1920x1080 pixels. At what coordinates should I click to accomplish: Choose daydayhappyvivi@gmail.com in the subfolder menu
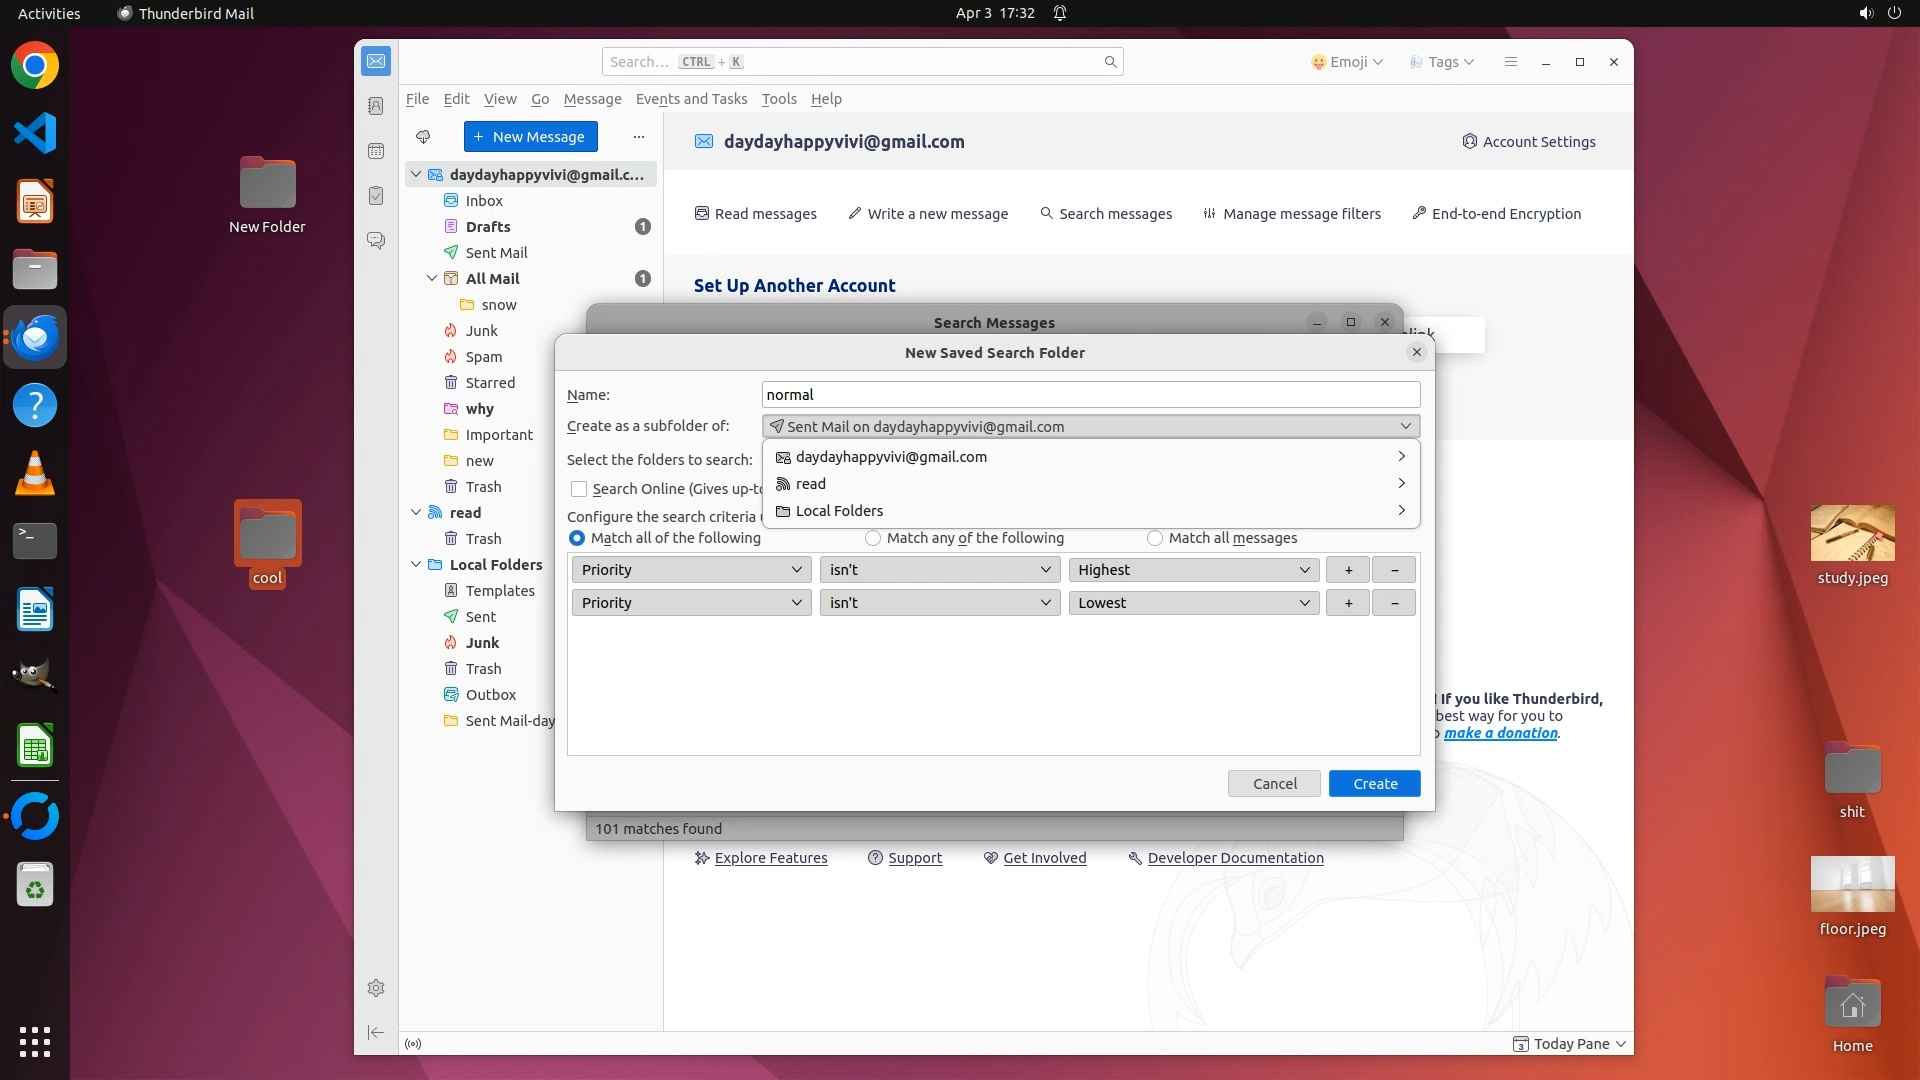point(891,457)
